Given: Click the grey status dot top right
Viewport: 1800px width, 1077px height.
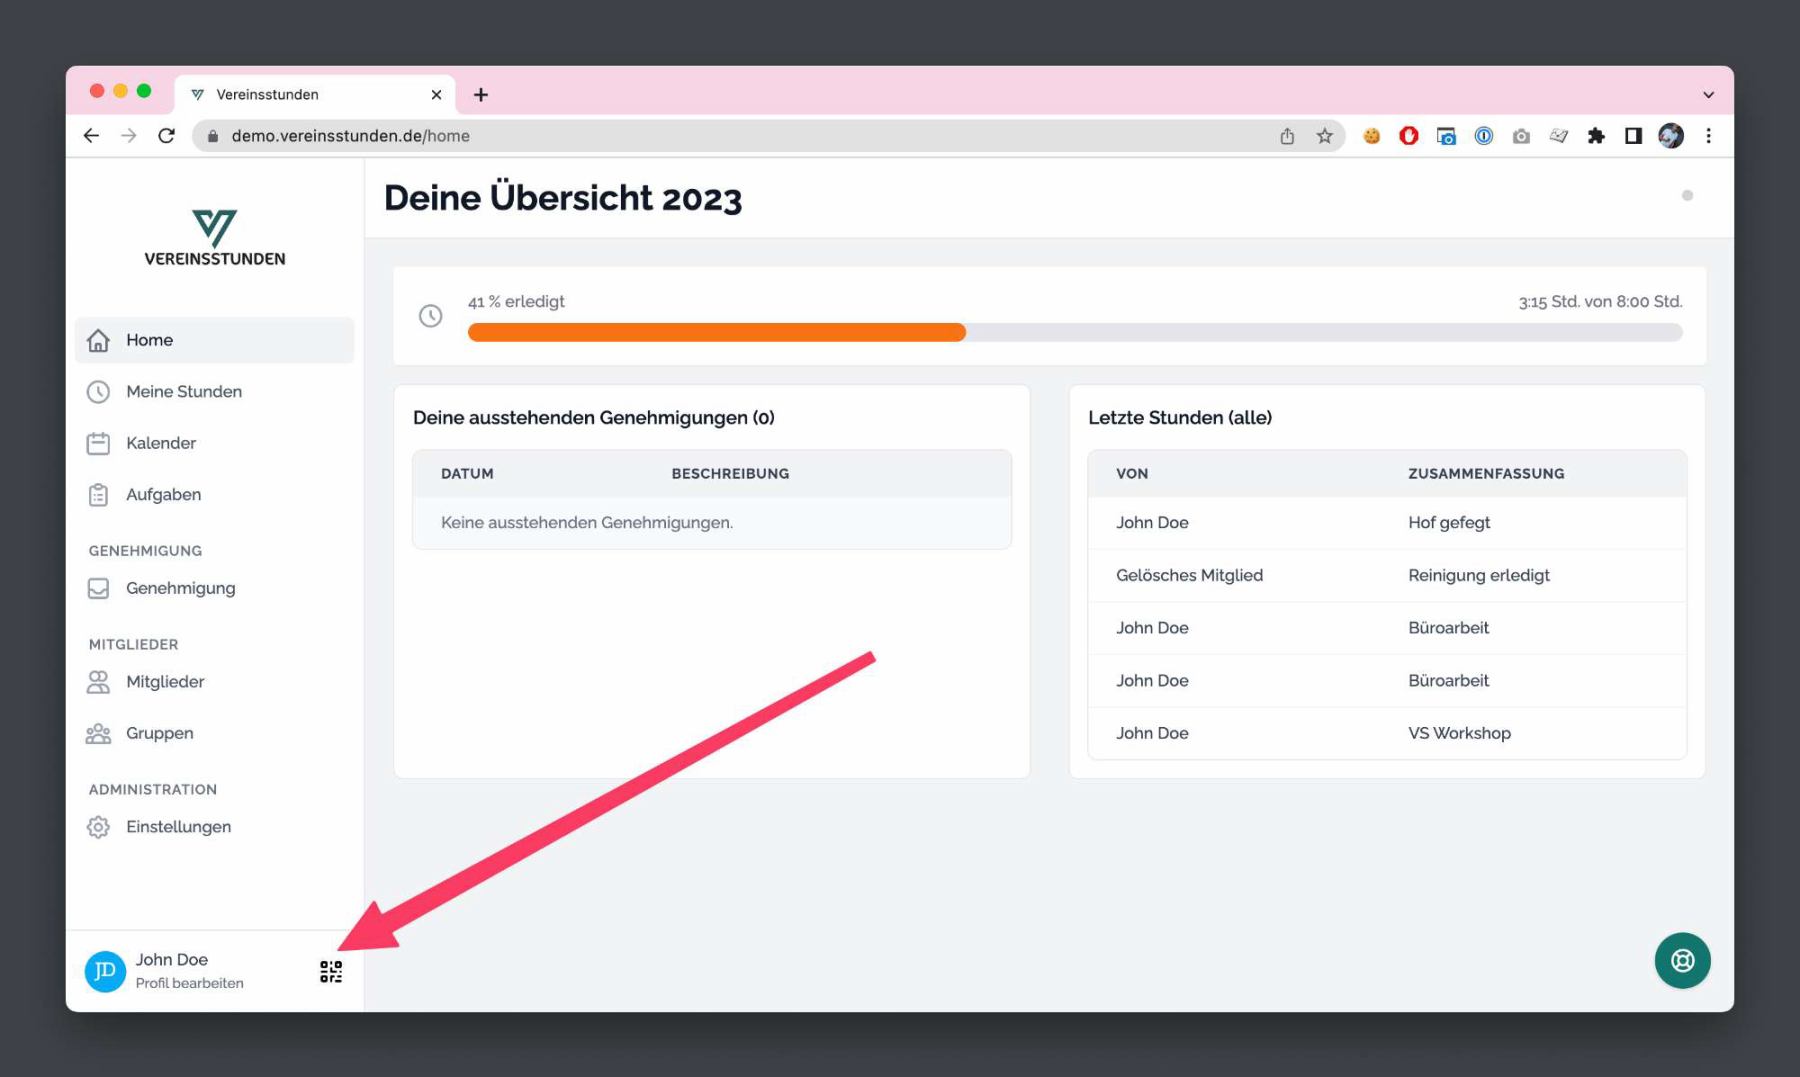Looking at the screenshot, I should (1687, 195).
